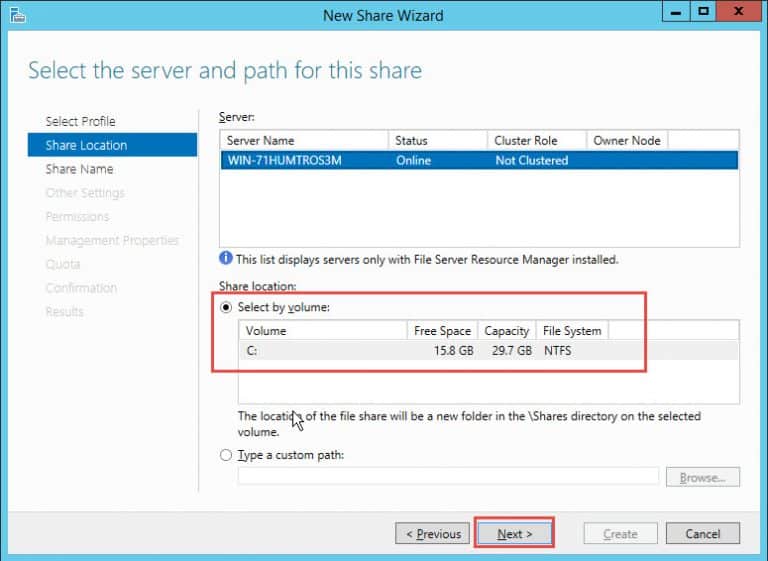Cancel the New Share Wizard
This screenshot has width=768, height=561.
tap(702, 534)
